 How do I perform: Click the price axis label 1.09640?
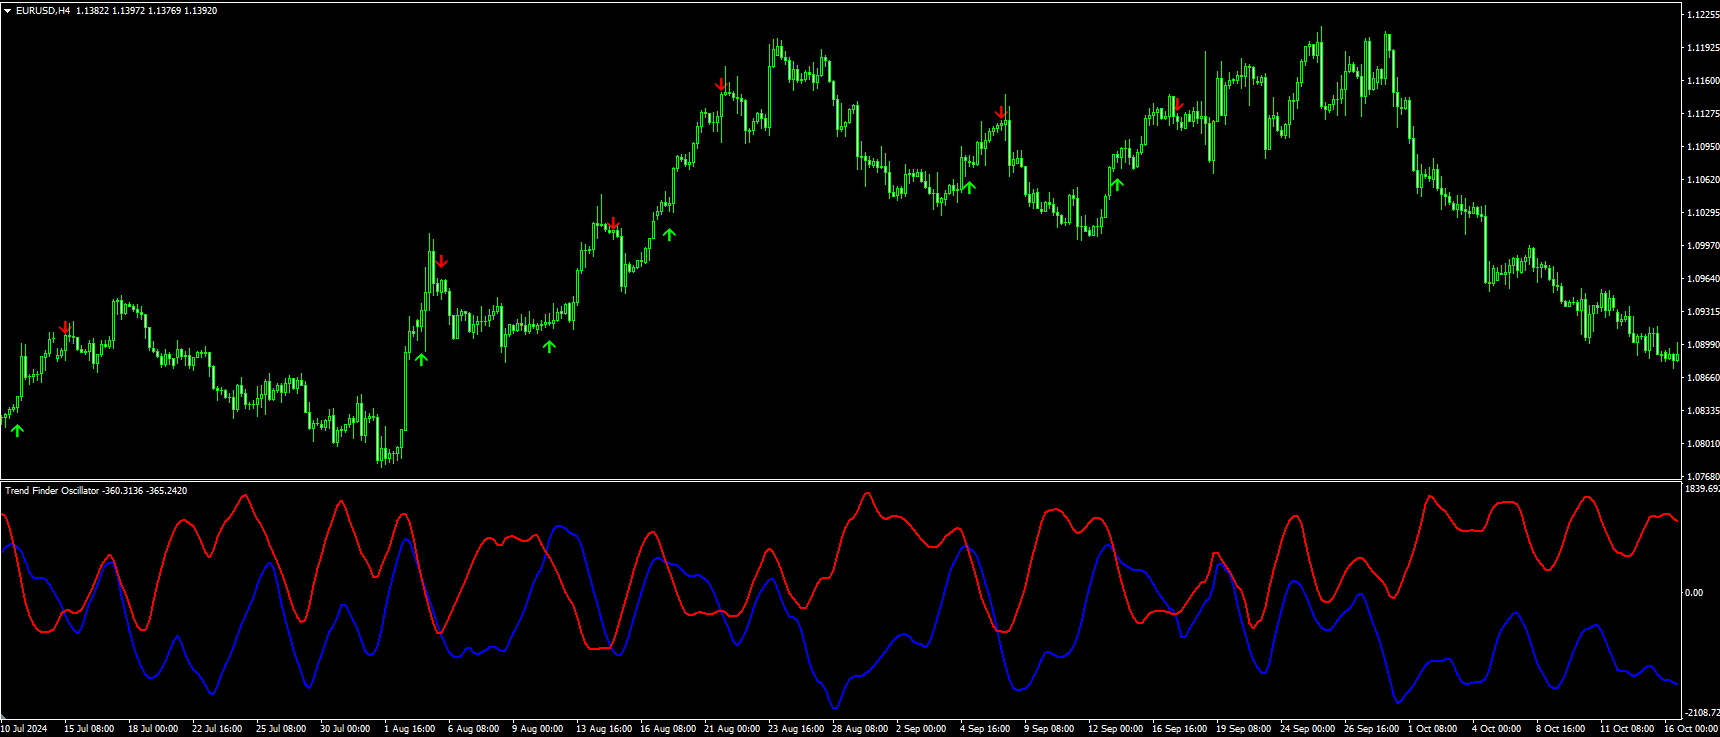pyautogui.click(x=1703, y=279)
